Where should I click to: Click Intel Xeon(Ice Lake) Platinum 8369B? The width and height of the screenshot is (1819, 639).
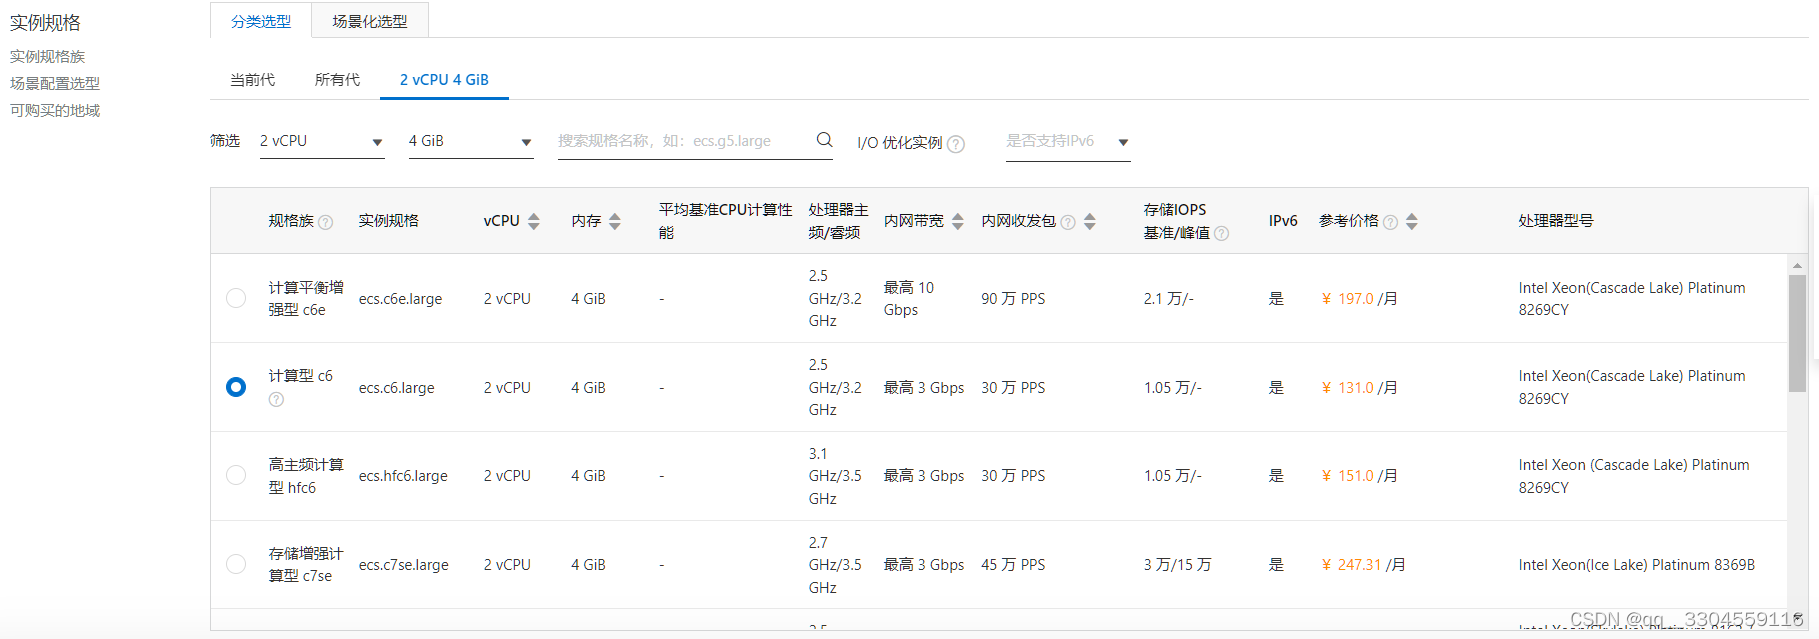[x=1636, y=564]
